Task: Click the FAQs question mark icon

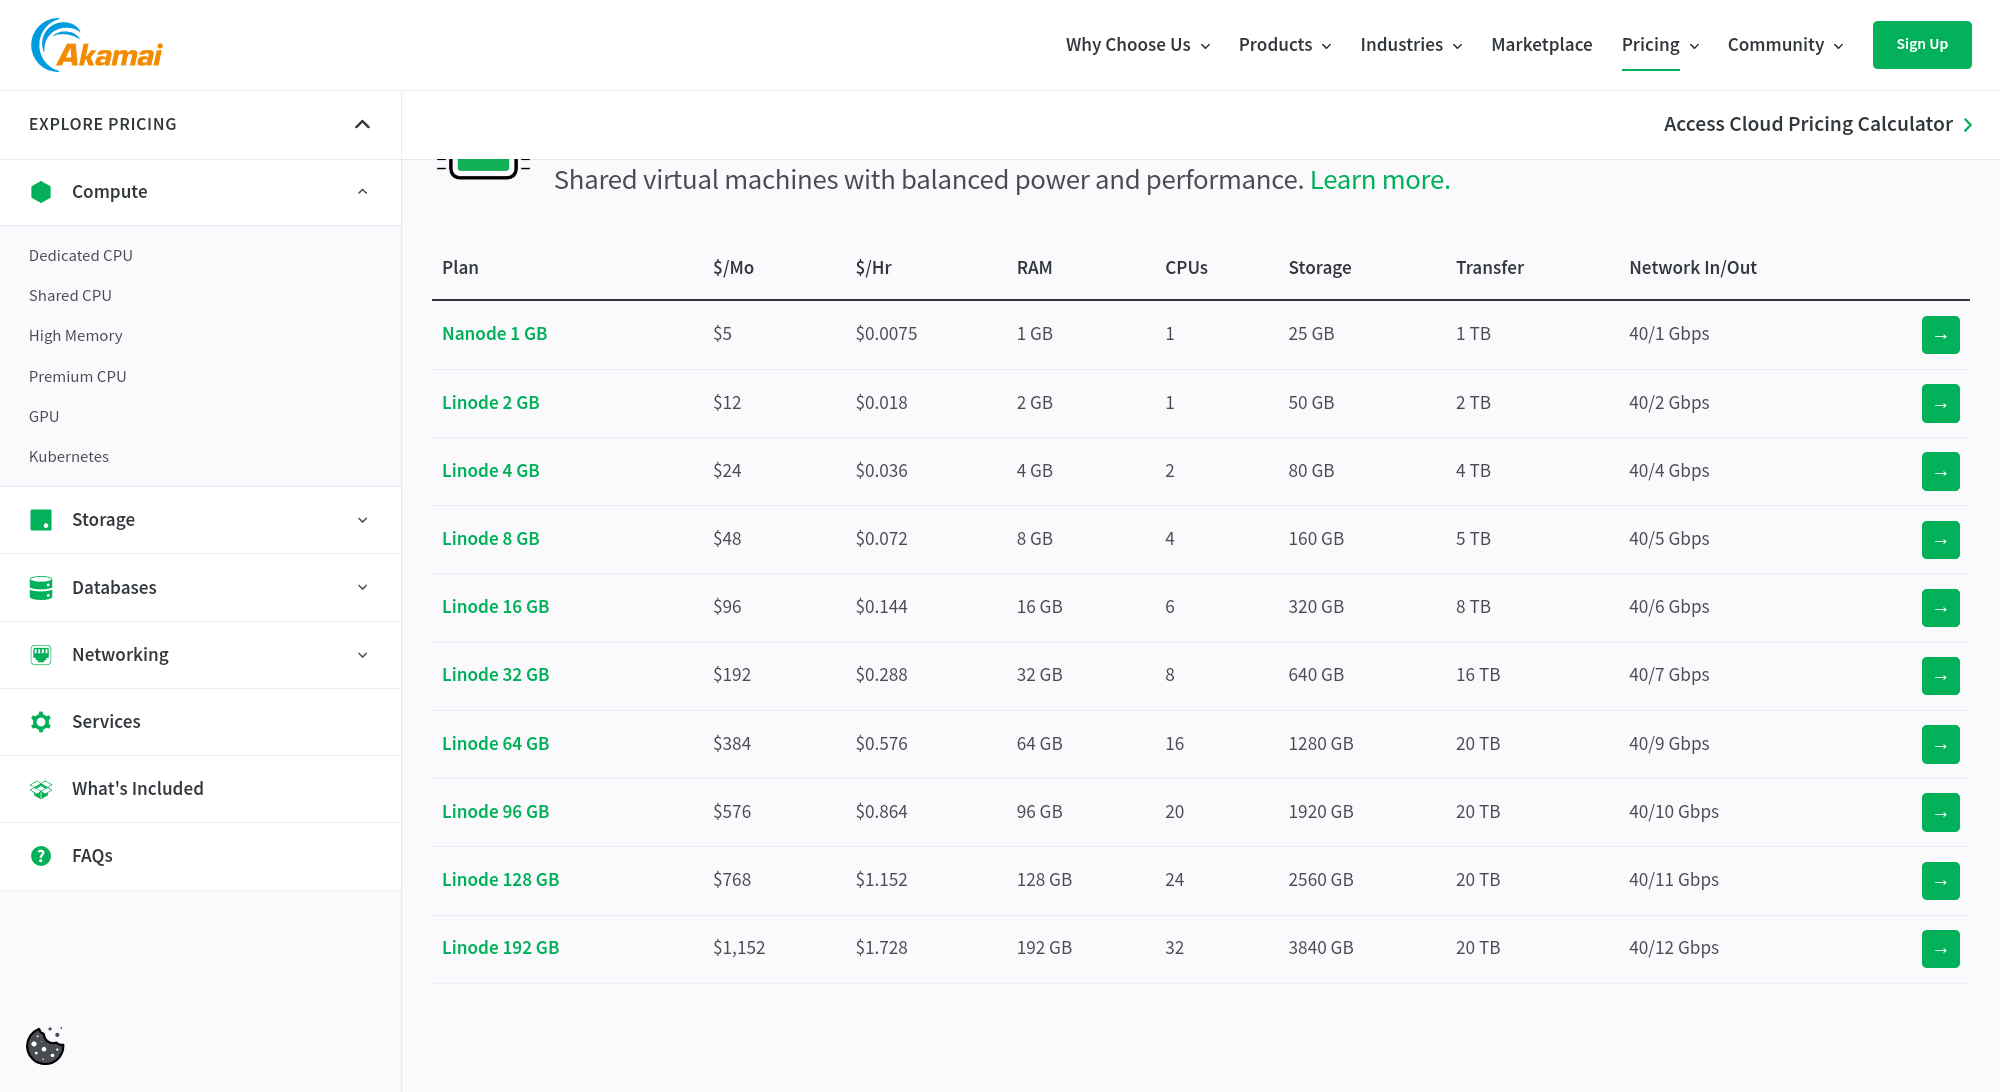Action: coord(41,856)
